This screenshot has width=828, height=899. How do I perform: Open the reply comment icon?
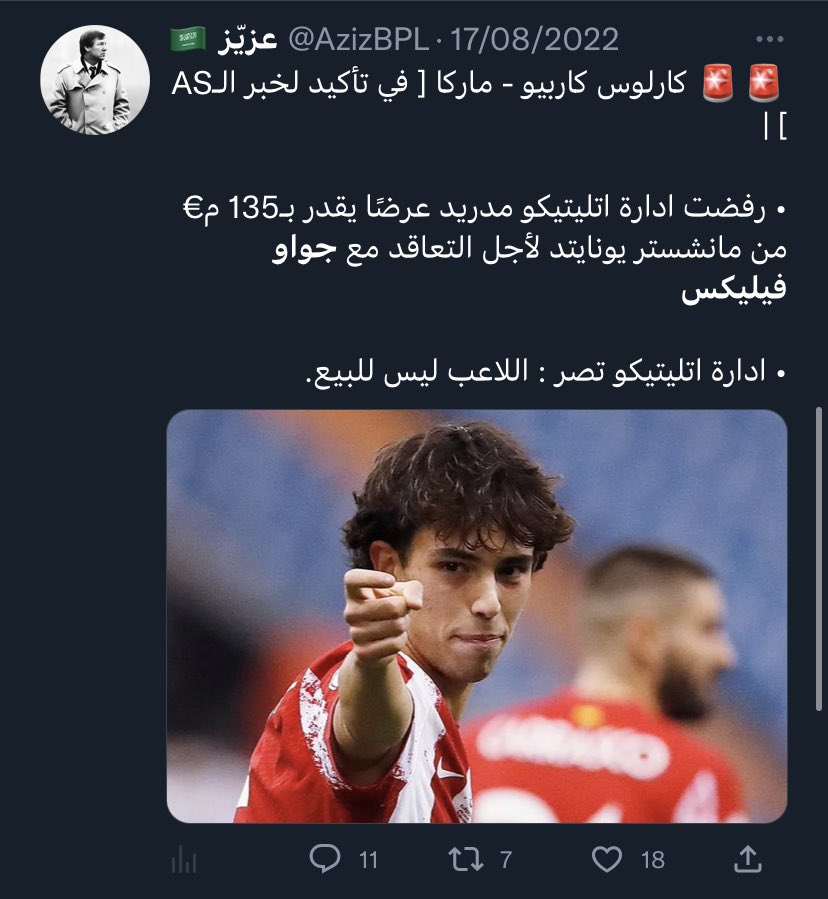(x=325, y=859)
